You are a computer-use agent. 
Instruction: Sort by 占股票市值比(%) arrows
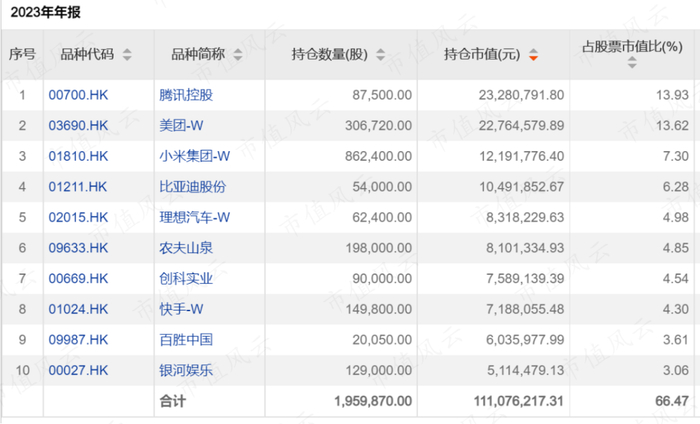632,62
